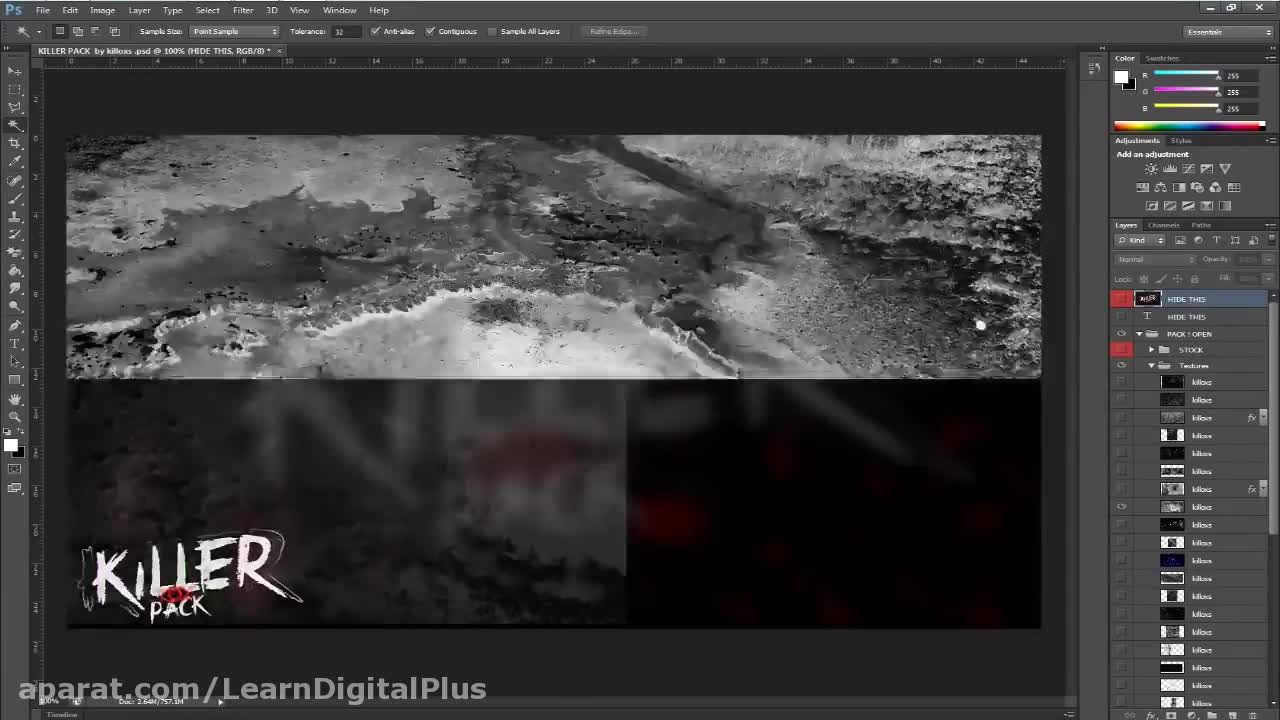Click the foreground color swatch in toolbox

pos(11,446)
